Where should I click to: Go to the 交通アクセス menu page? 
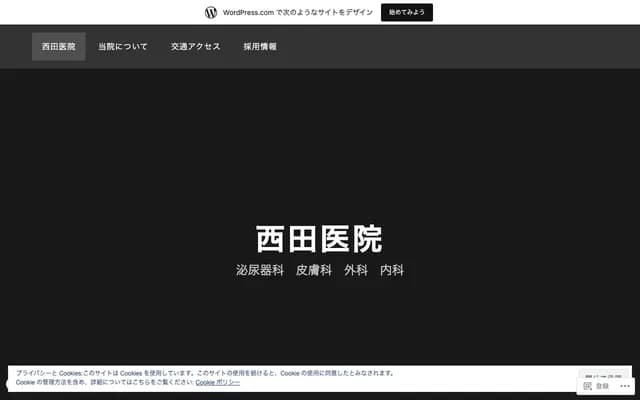point(195,47)
